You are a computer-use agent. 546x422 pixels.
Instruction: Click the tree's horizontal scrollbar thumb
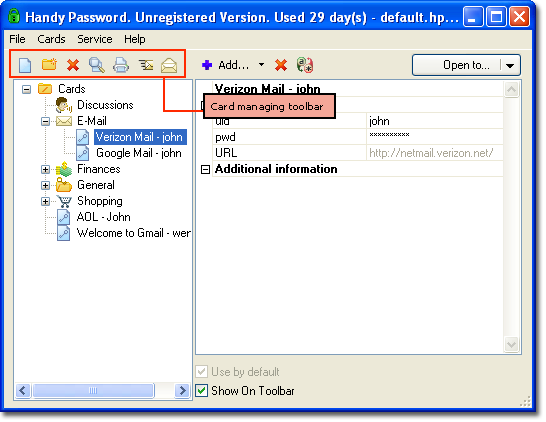click(93, 391)
